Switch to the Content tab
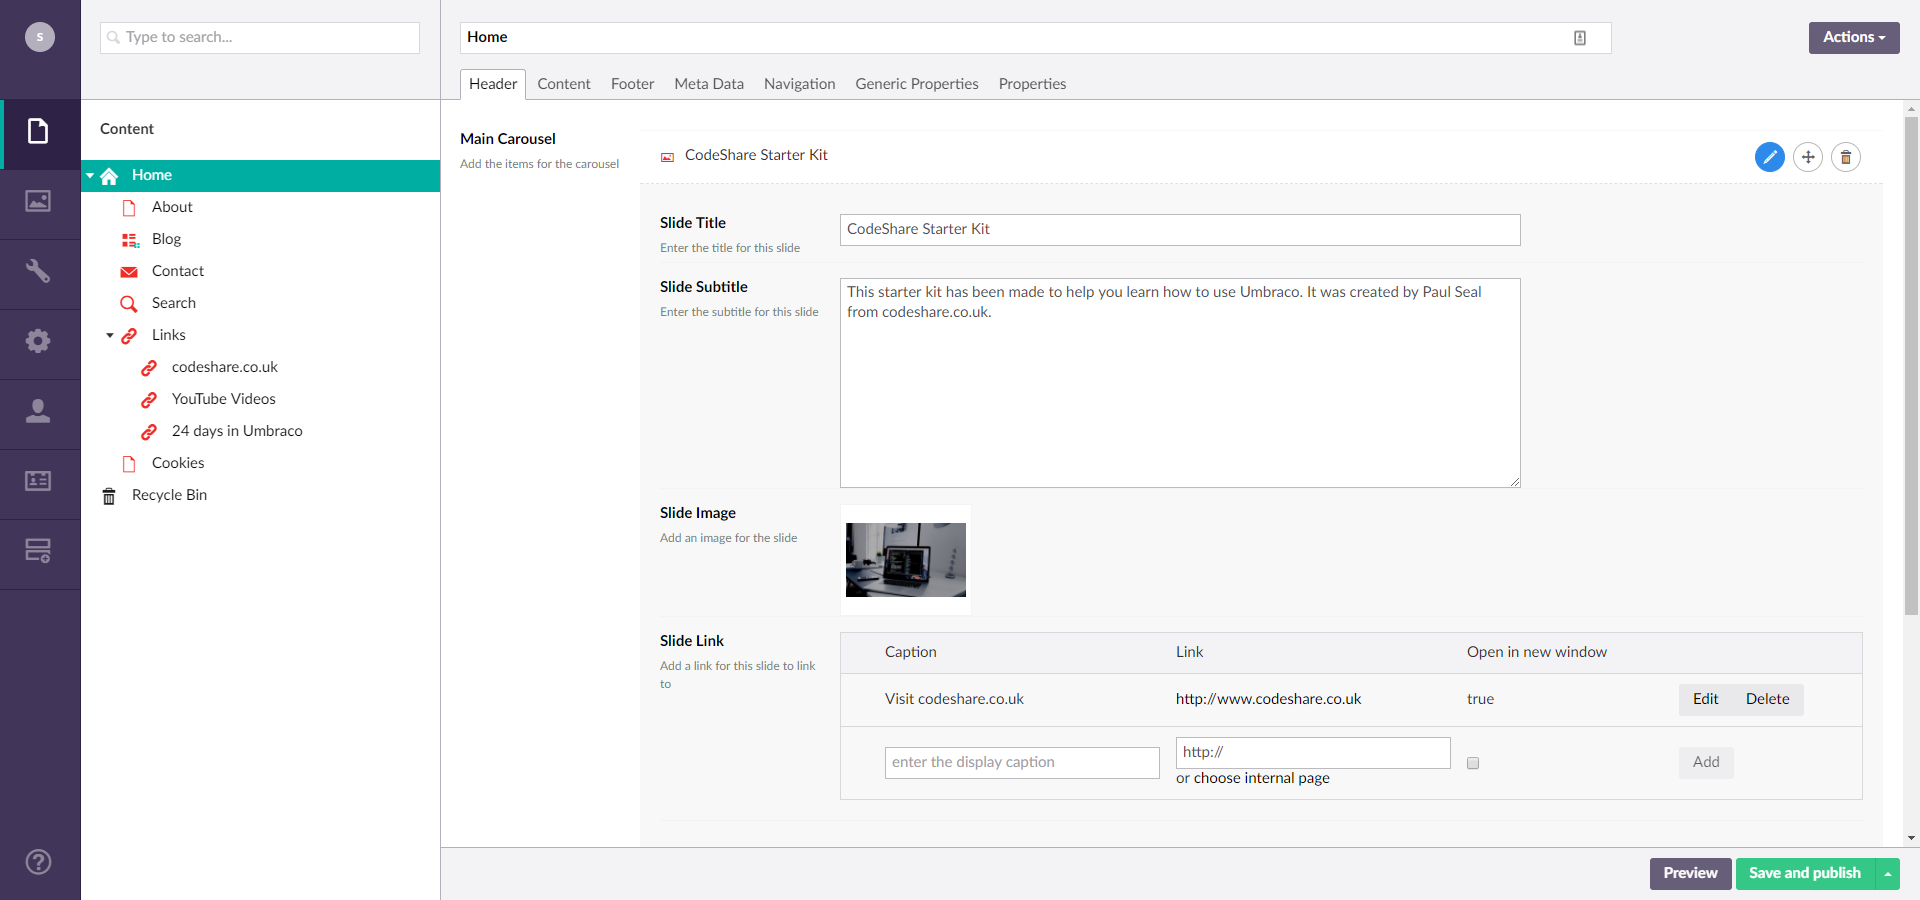This screenshot has width=1920, height=900. coord(564,84)
